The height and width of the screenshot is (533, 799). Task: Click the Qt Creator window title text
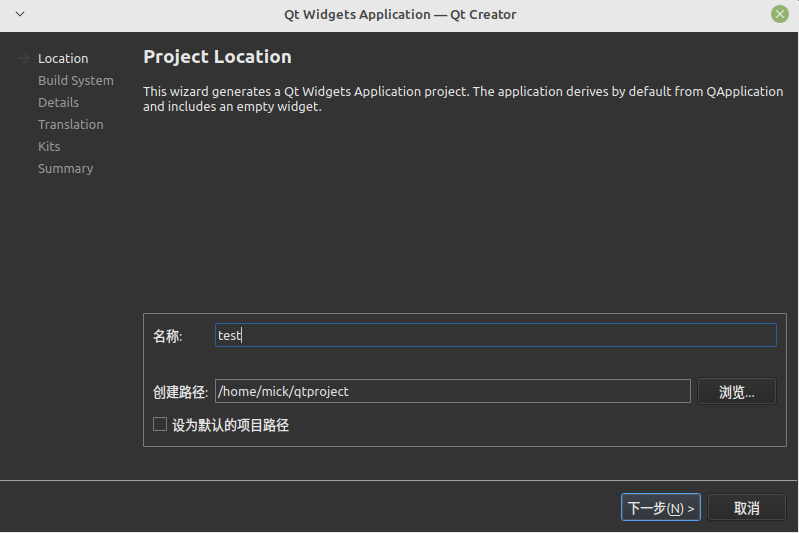(400, 14)
